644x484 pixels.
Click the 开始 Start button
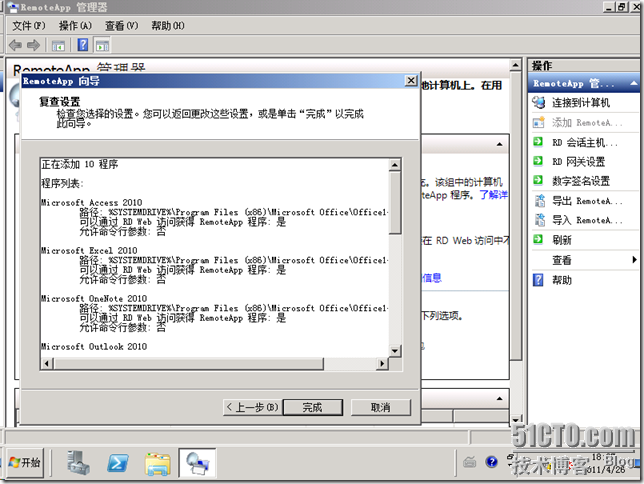click(25, 463)
